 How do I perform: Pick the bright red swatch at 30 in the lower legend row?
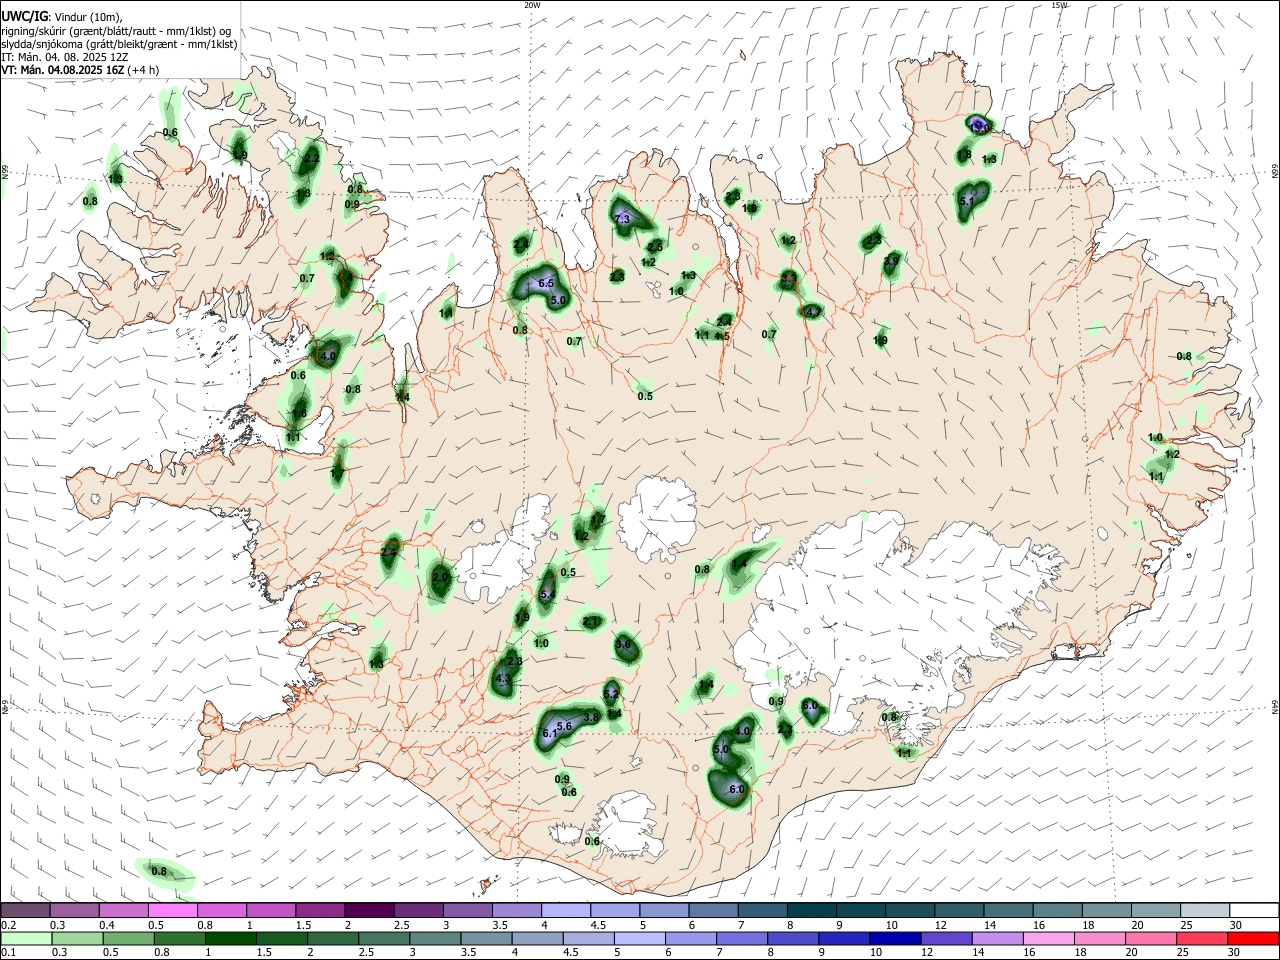point(1254,939)
